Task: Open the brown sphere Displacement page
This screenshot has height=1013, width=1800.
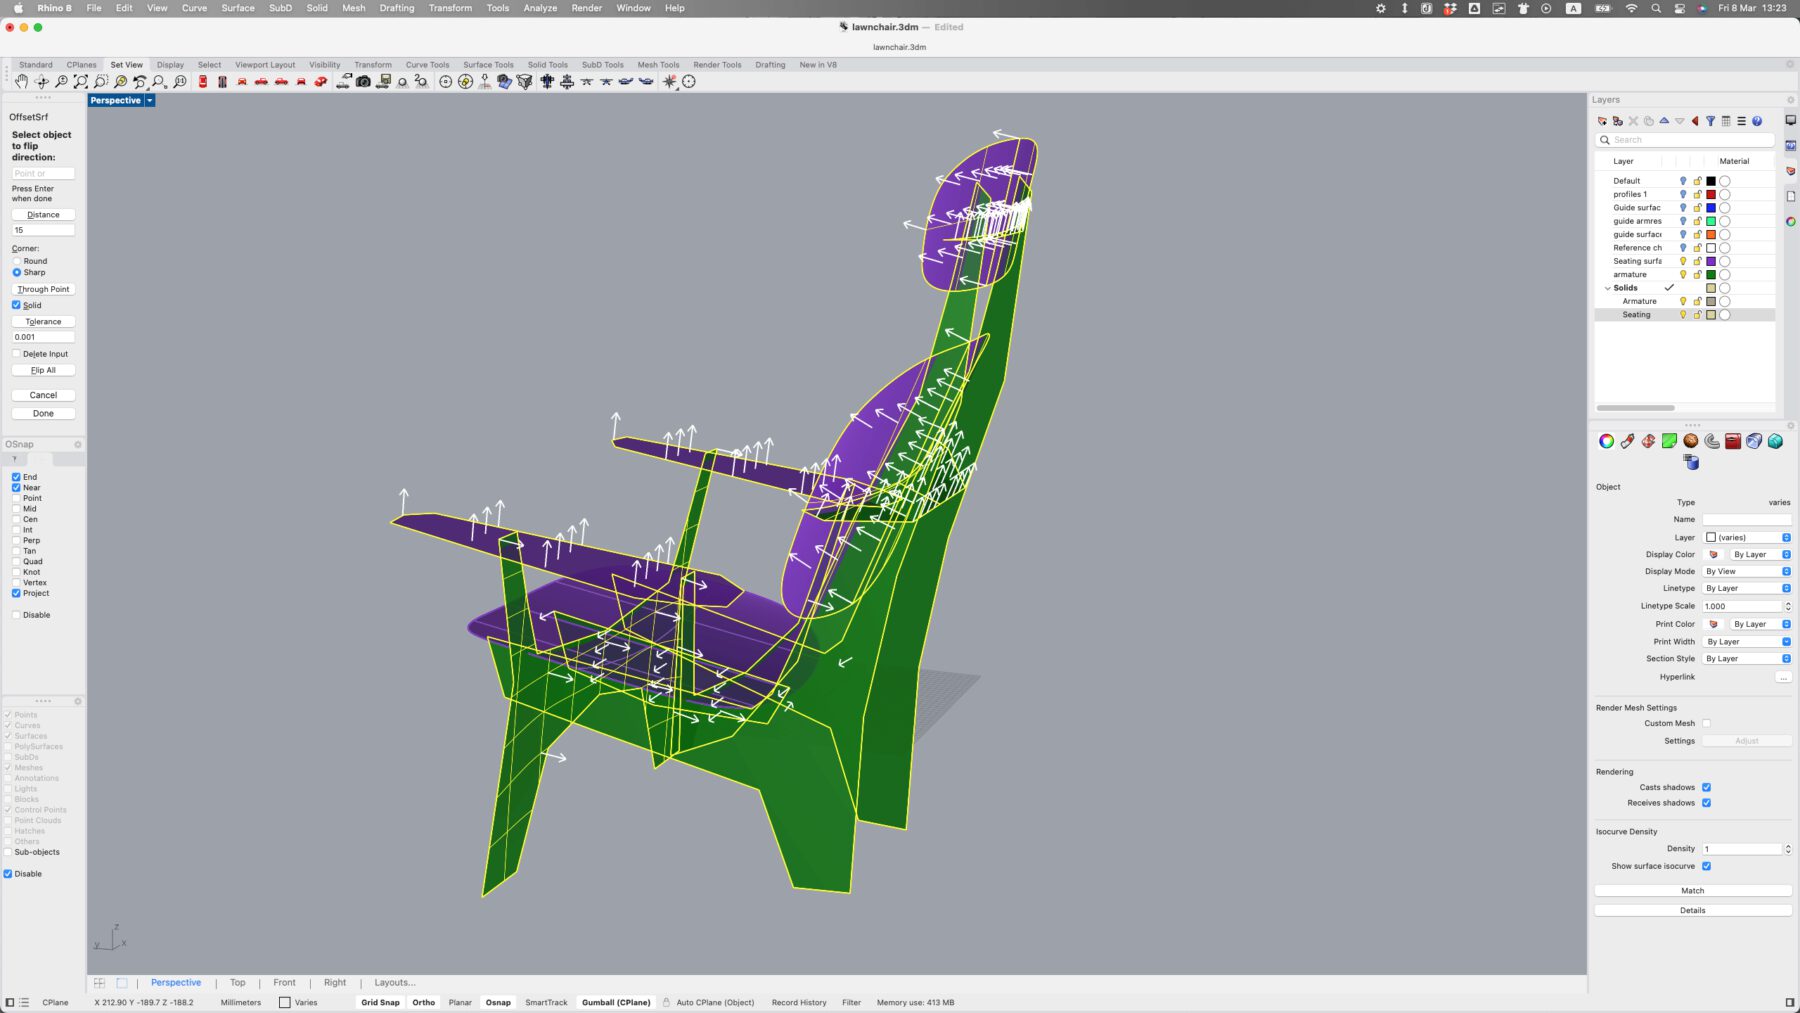Action: point(1691,441)
